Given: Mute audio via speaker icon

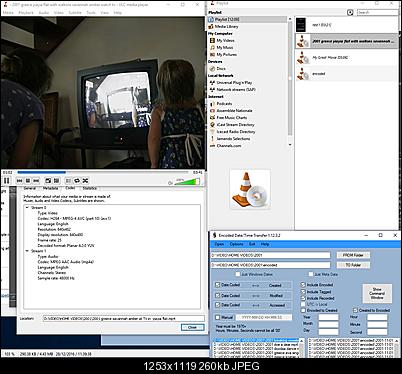Looking at the screenshot, I should (170, 183).
